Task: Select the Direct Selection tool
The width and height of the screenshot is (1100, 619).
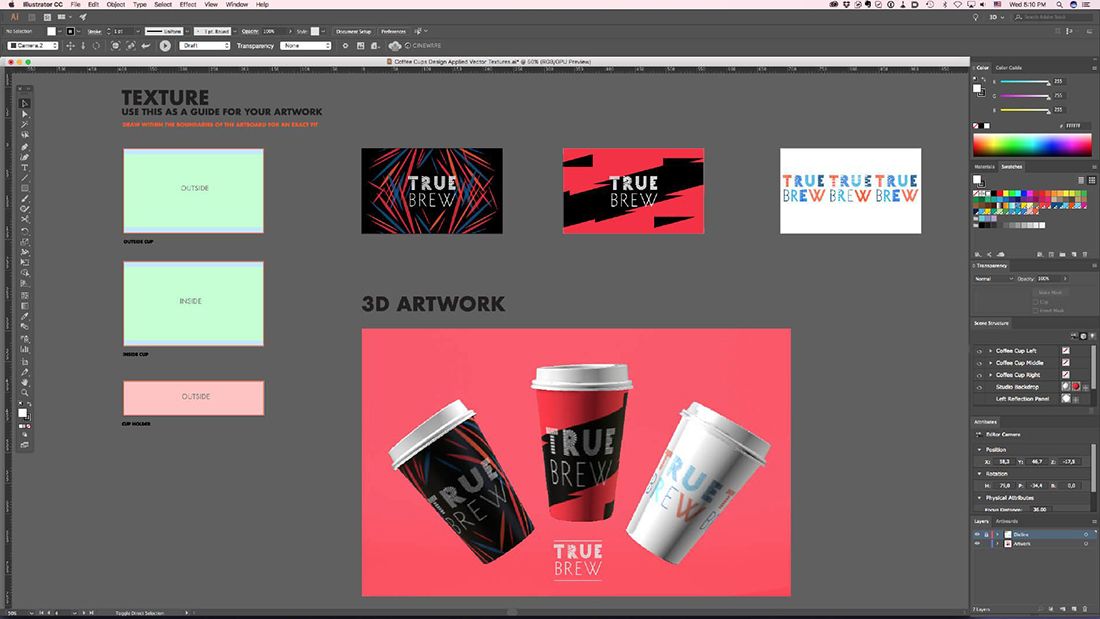Action: pyautogui.click(x=25, y=114)
